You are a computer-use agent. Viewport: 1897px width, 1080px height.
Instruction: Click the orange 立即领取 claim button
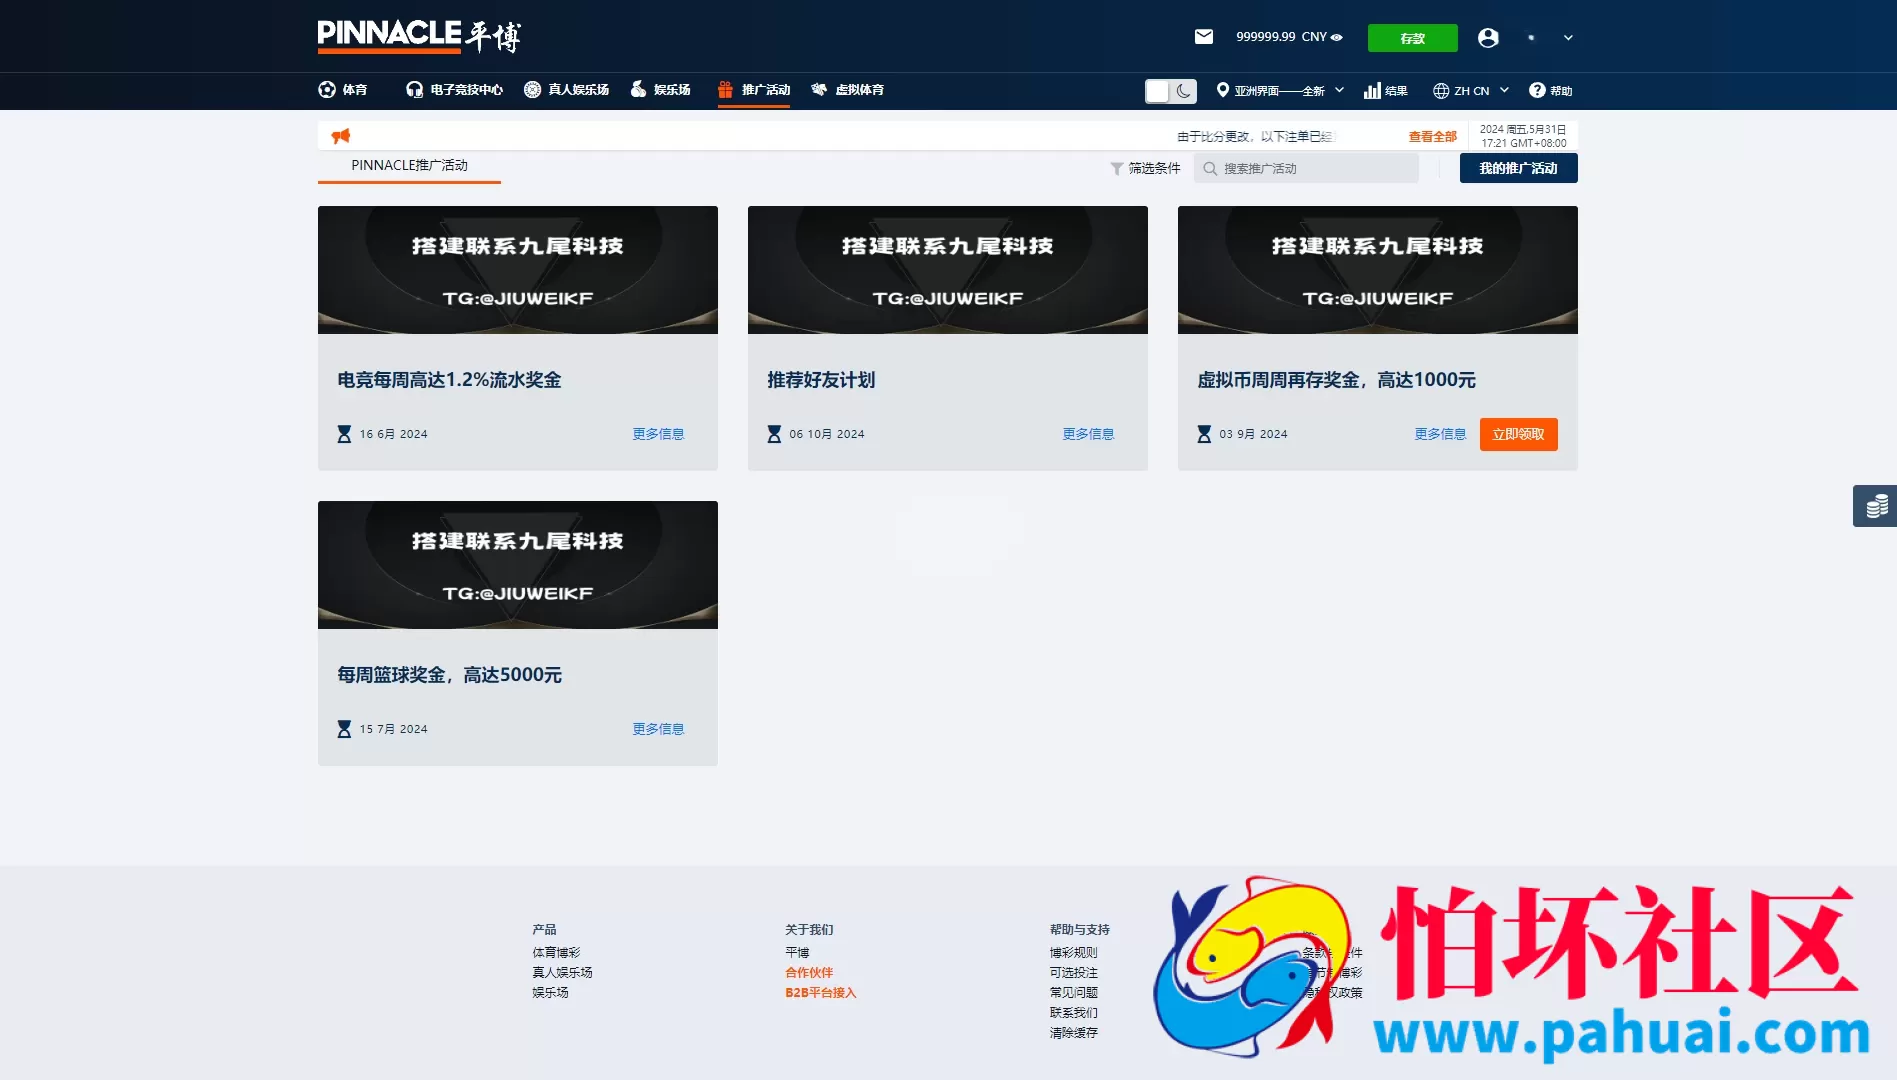[1518, 434]
